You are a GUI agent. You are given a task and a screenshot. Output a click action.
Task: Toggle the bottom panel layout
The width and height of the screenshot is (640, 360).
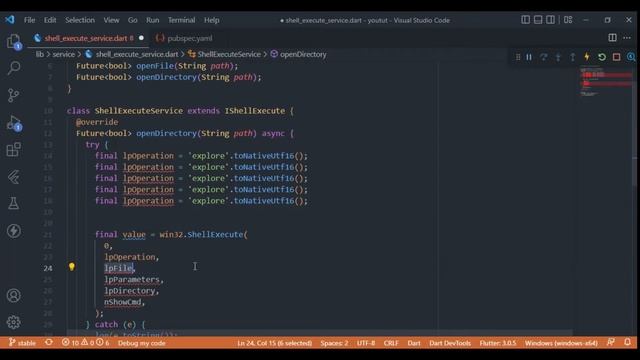pos(538,20)
